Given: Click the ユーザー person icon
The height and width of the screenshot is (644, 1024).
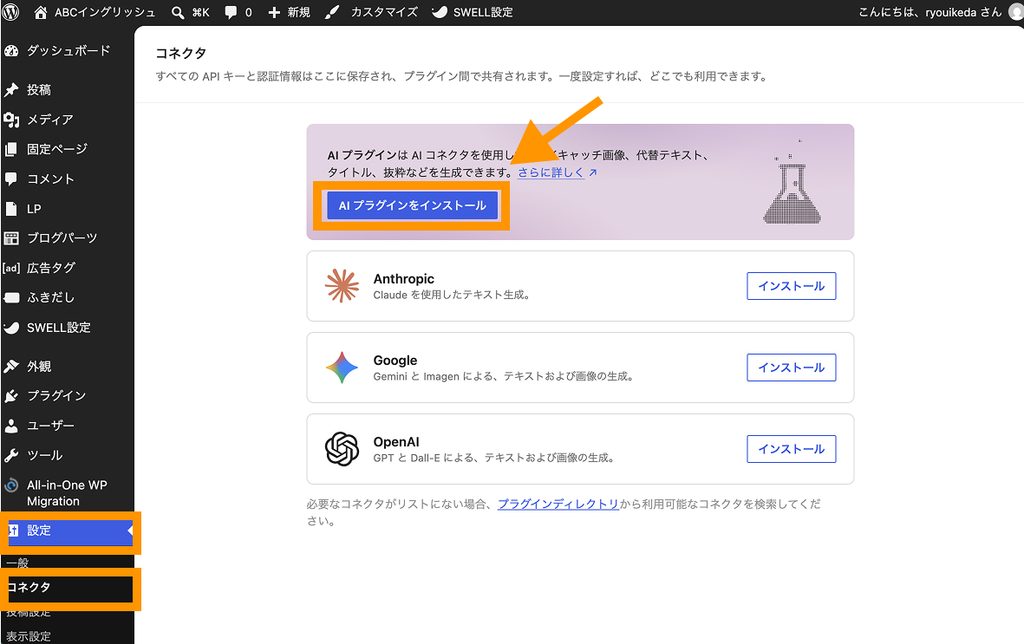Looking at the screenshot, I should point(11,426).
